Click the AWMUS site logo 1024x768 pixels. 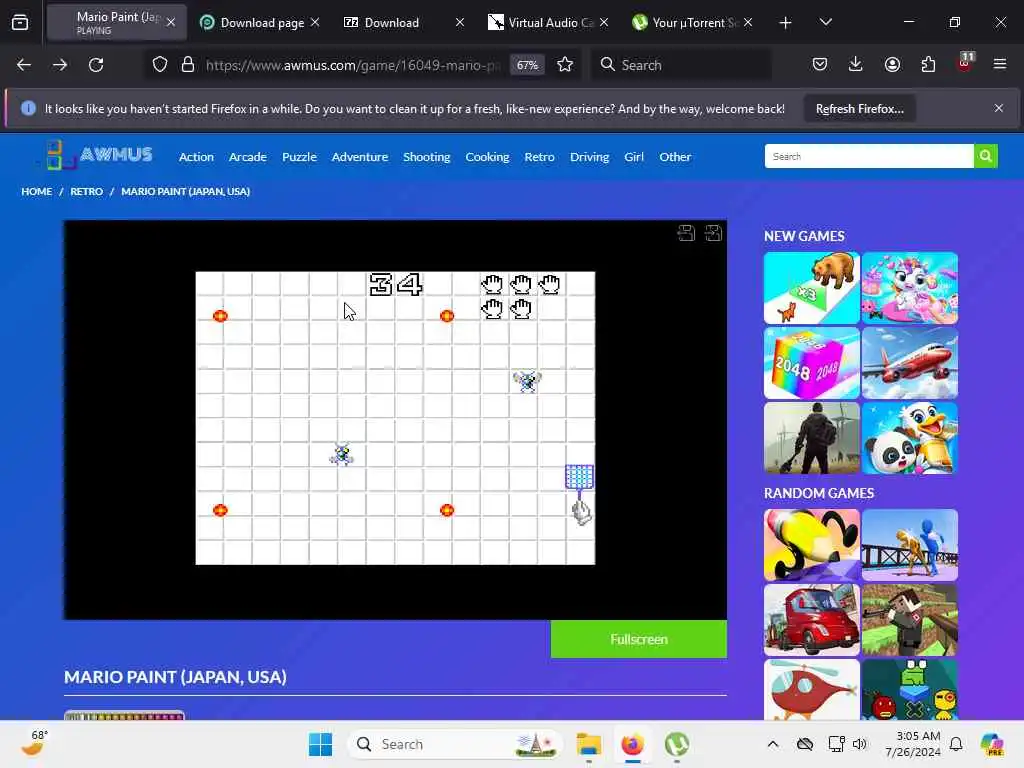coord(98,155)
